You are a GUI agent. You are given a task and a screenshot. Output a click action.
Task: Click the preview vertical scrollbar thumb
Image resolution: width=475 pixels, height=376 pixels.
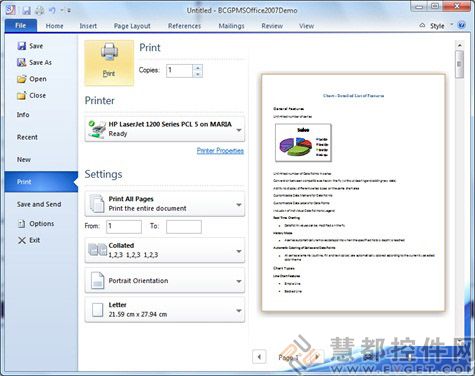point(460,64)
